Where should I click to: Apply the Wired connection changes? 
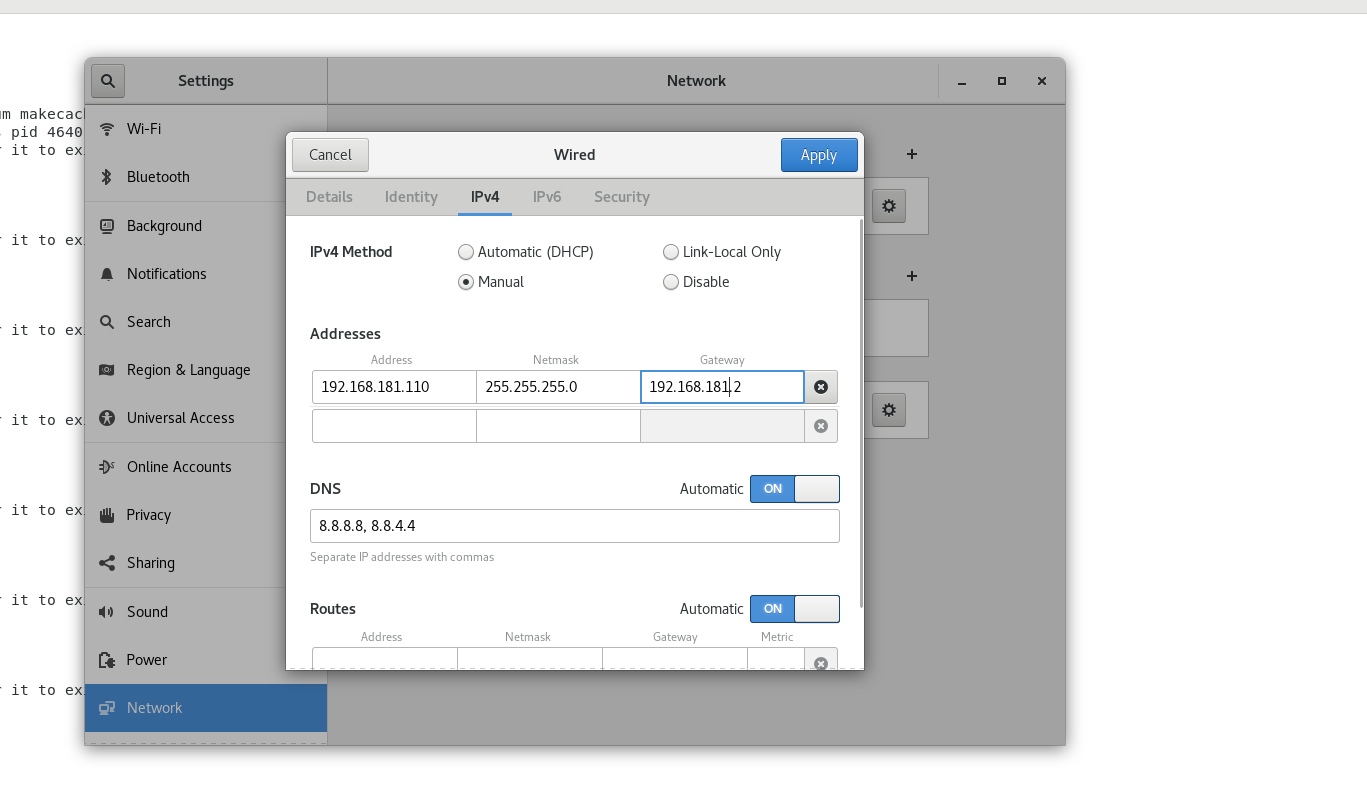819,155
